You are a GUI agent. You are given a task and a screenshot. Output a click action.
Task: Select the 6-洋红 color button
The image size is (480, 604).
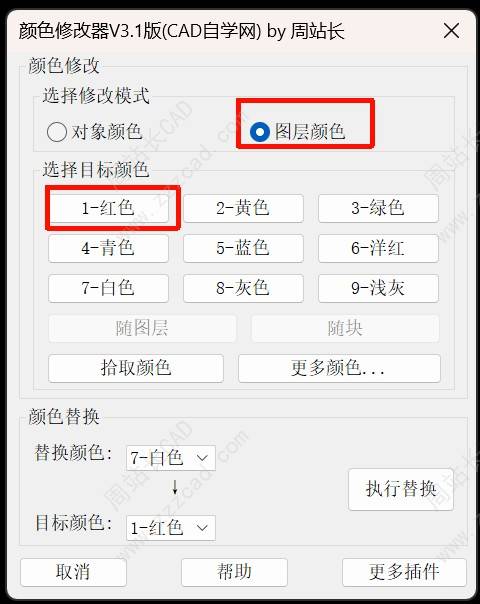[378, 248]
